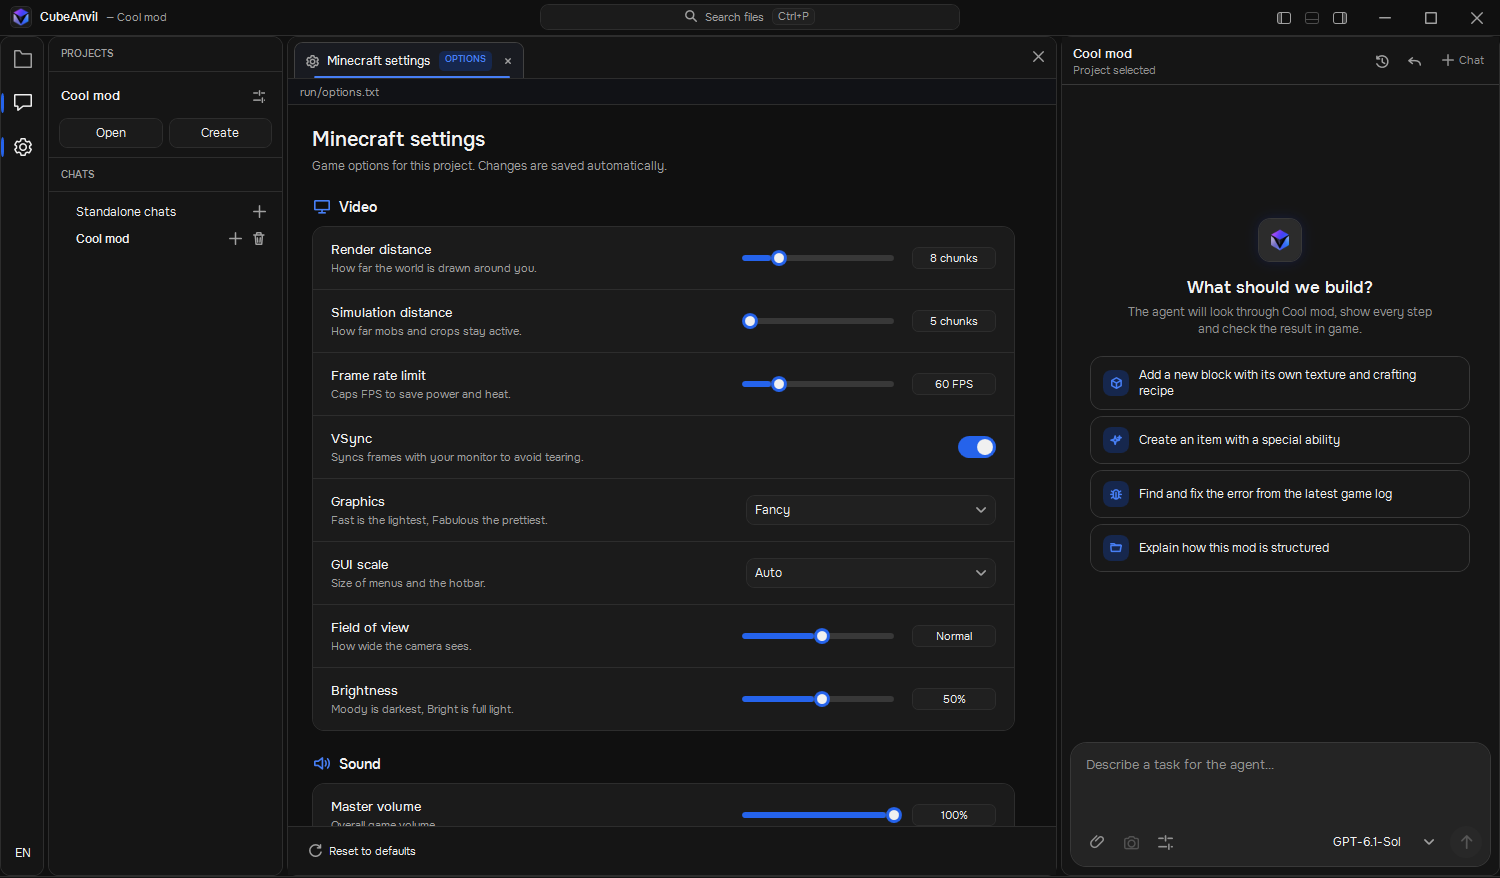Start a new Chat
This screenshot has height=878, width=1500.
click(1462, 61)
